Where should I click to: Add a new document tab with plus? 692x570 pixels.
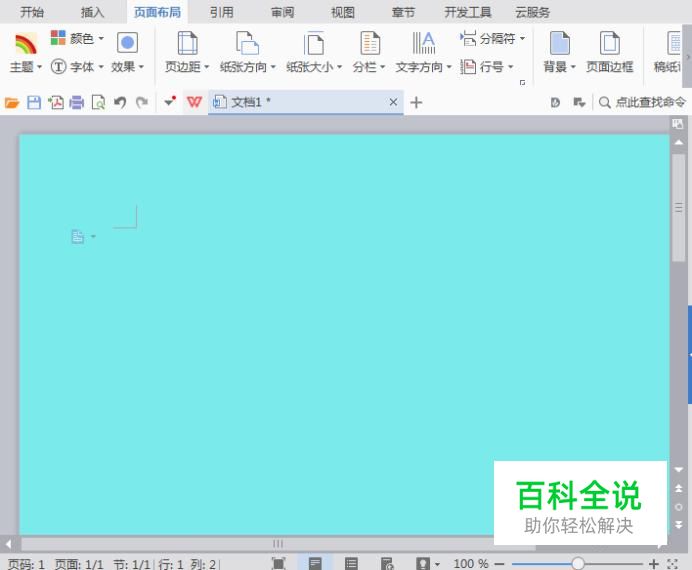pos(416,102)
